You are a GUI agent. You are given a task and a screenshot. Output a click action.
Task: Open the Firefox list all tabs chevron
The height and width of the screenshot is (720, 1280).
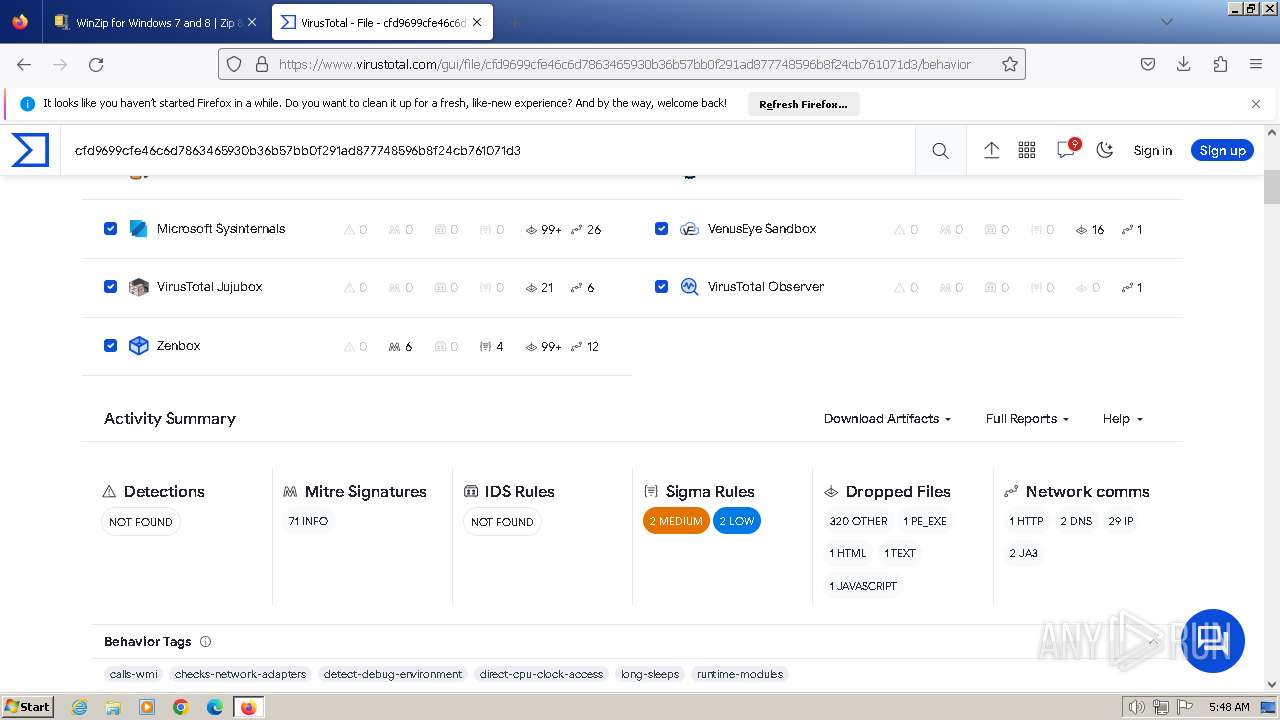point(1166,22)
